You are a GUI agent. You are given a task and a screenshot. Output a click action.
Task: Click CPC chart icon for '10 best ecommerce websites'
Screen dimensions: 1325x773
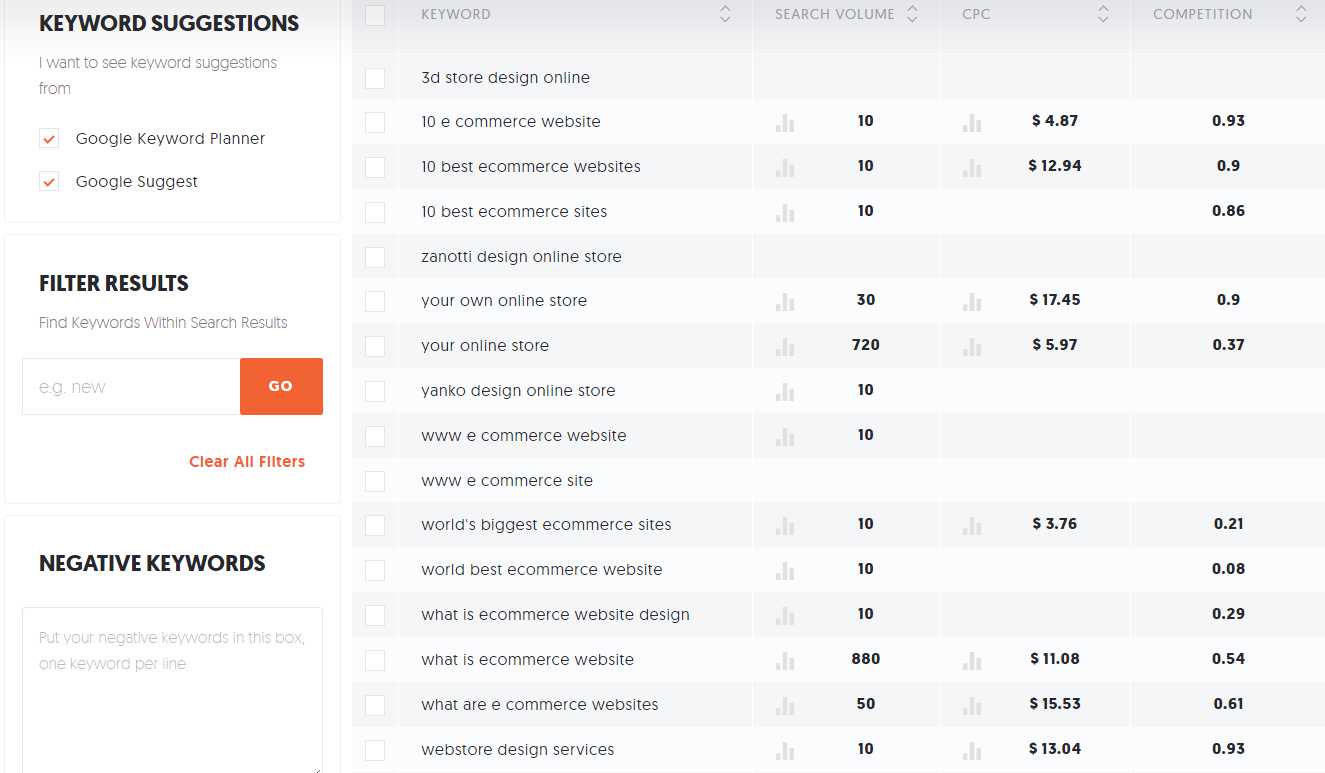pyautogui.click(x=972, y=167)
